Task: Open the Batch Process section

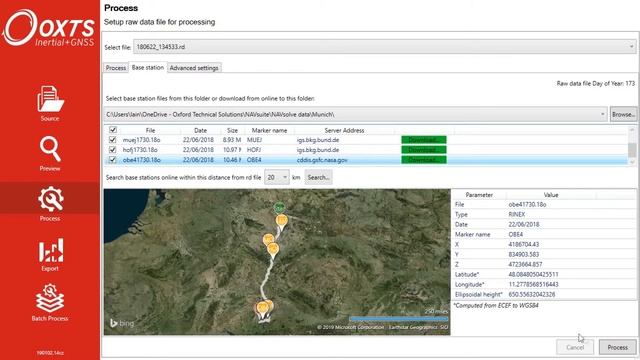Action: tap(50, 302)
